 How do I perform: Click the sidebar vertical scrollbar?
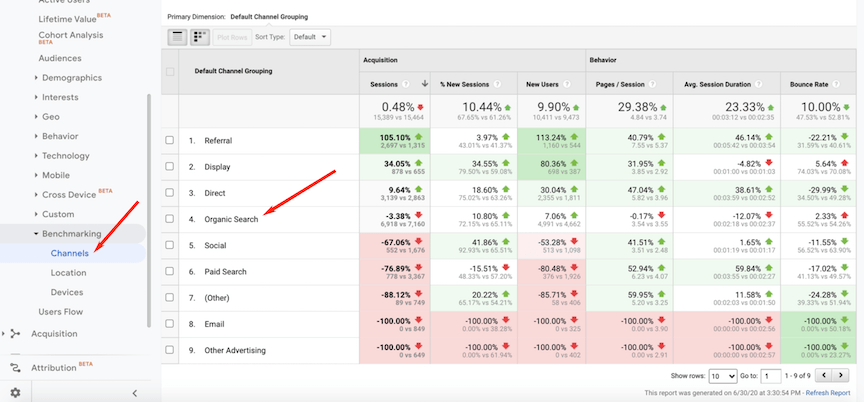[148, 209]
